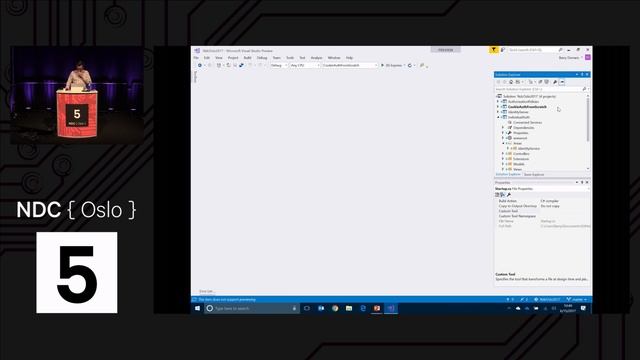Viewport: 640px width, 360px height.
Task: Expand the Dependencies node
Action: pyautogui.click(x=503, y=128)
